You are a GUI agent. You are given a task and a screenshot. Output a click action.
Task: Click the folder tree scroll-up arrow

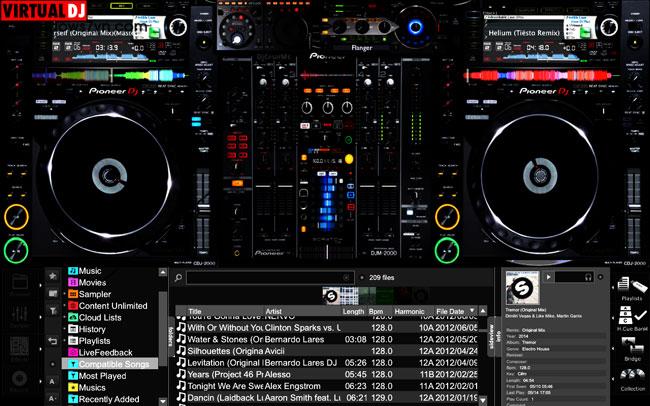(163, 272)
